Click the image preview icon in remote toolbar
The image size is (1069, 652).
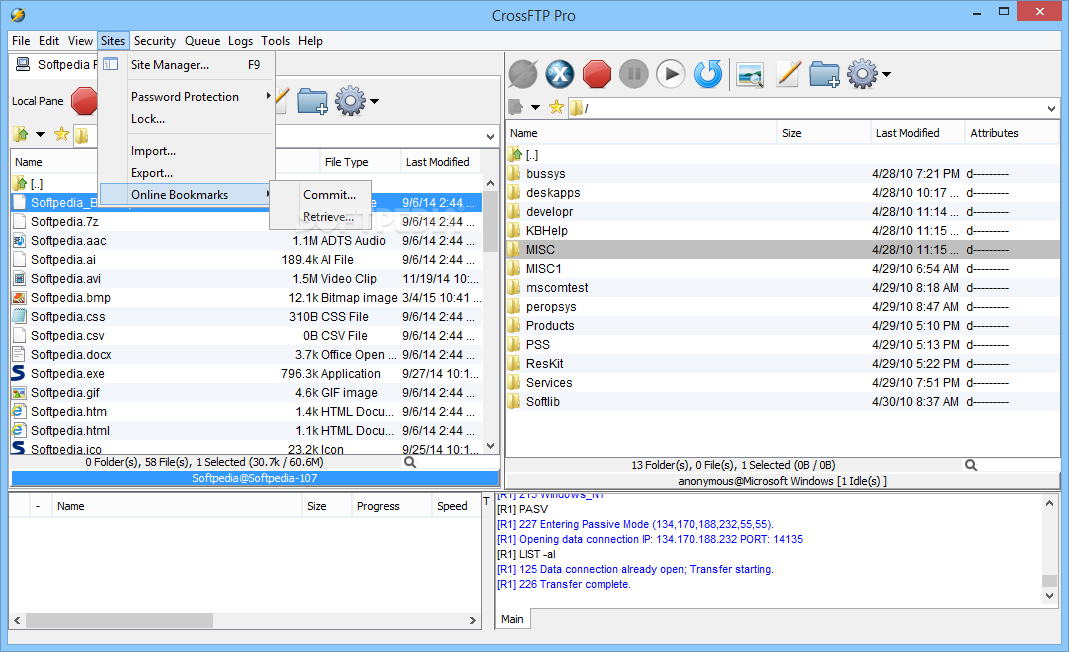coord(750,74)
